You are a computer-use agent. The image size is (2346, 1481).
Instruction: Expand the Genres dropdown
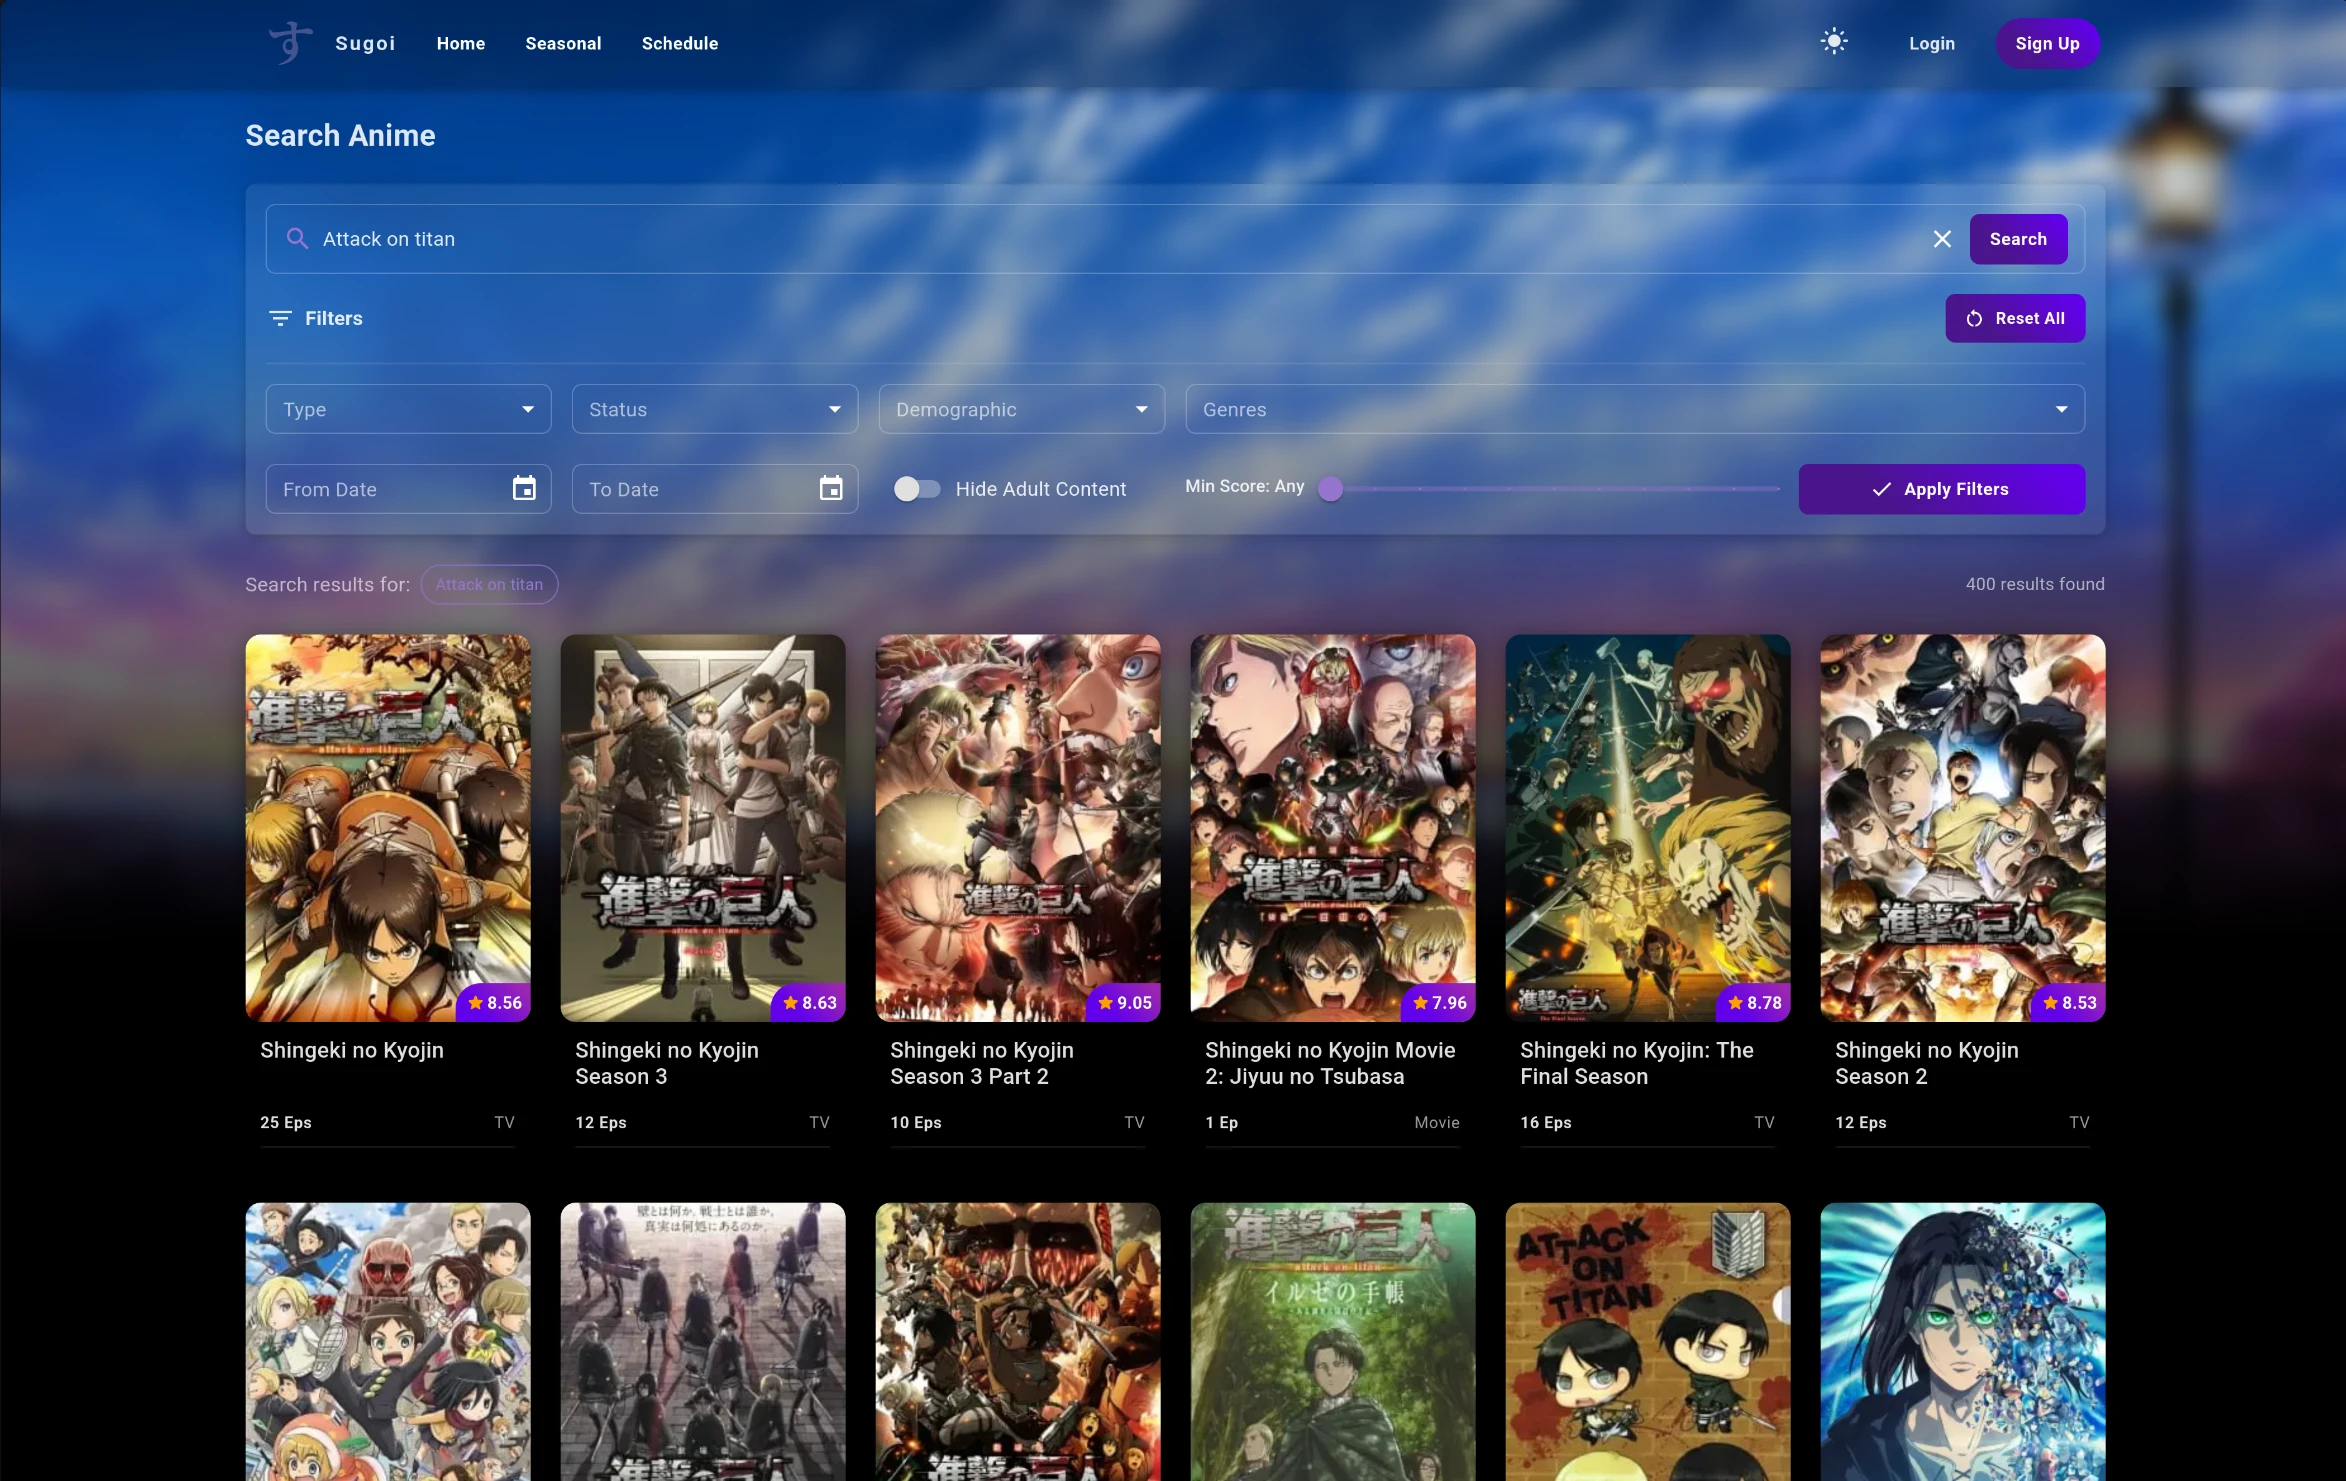pos(1634,409)
